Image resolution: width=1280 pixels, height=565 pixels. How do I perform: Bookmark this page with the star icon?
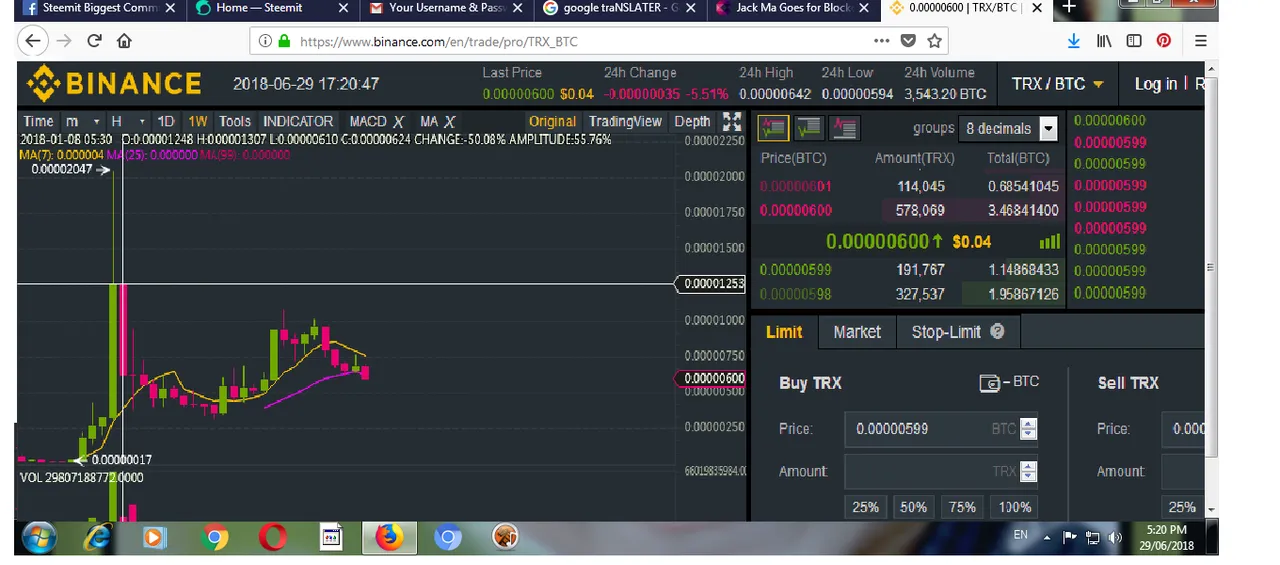tap(934, 41)
